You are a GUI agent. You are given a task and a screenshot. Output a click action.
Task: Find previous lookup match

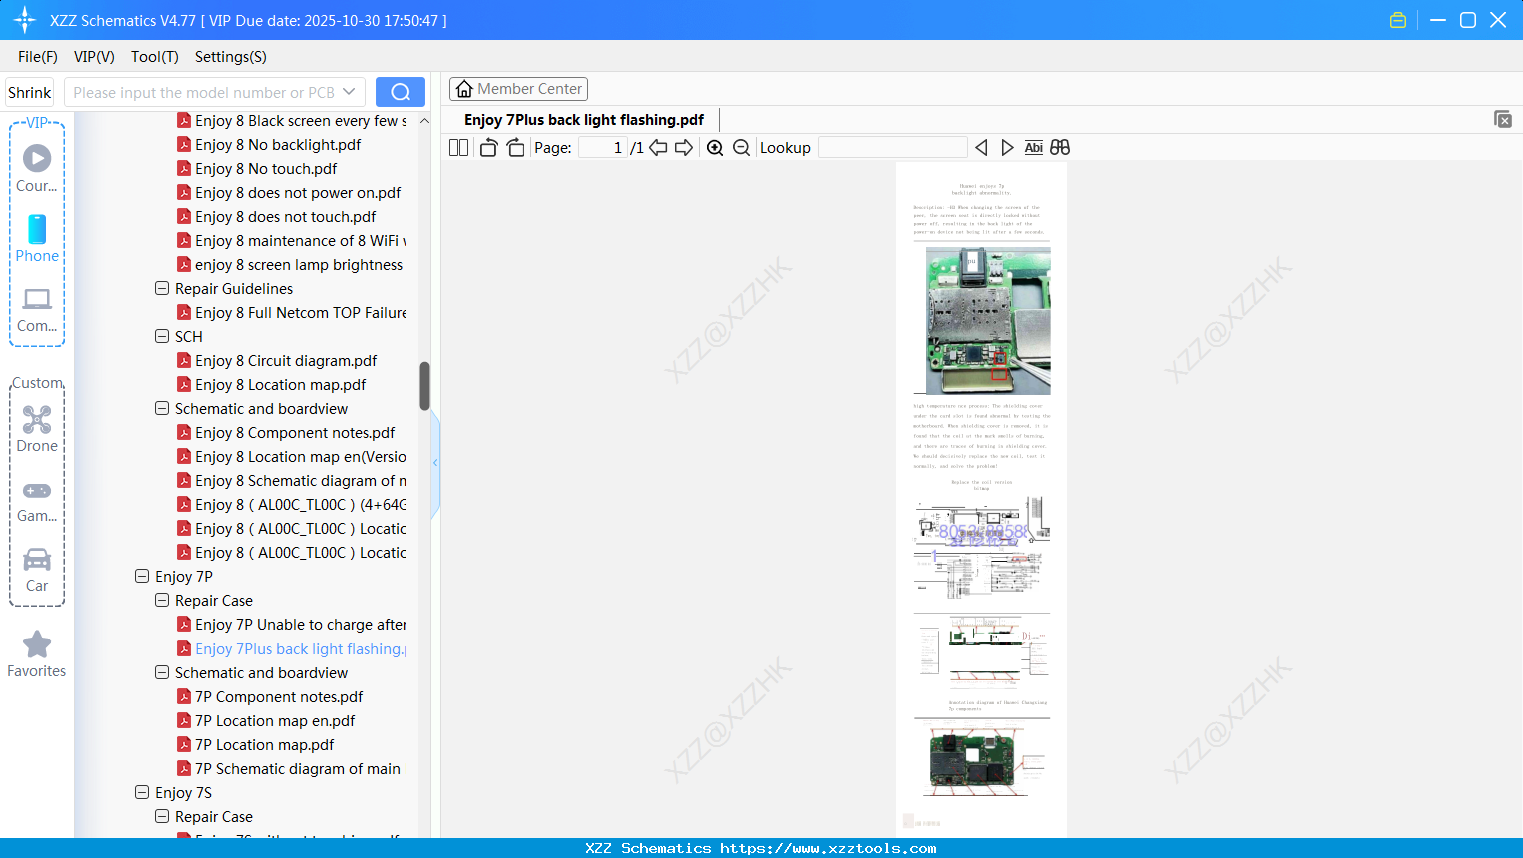click(x=981, y=147)
